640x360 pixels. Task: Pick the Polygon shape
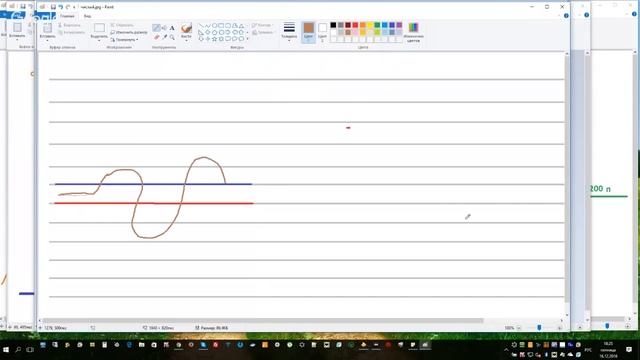coord(235,26)
